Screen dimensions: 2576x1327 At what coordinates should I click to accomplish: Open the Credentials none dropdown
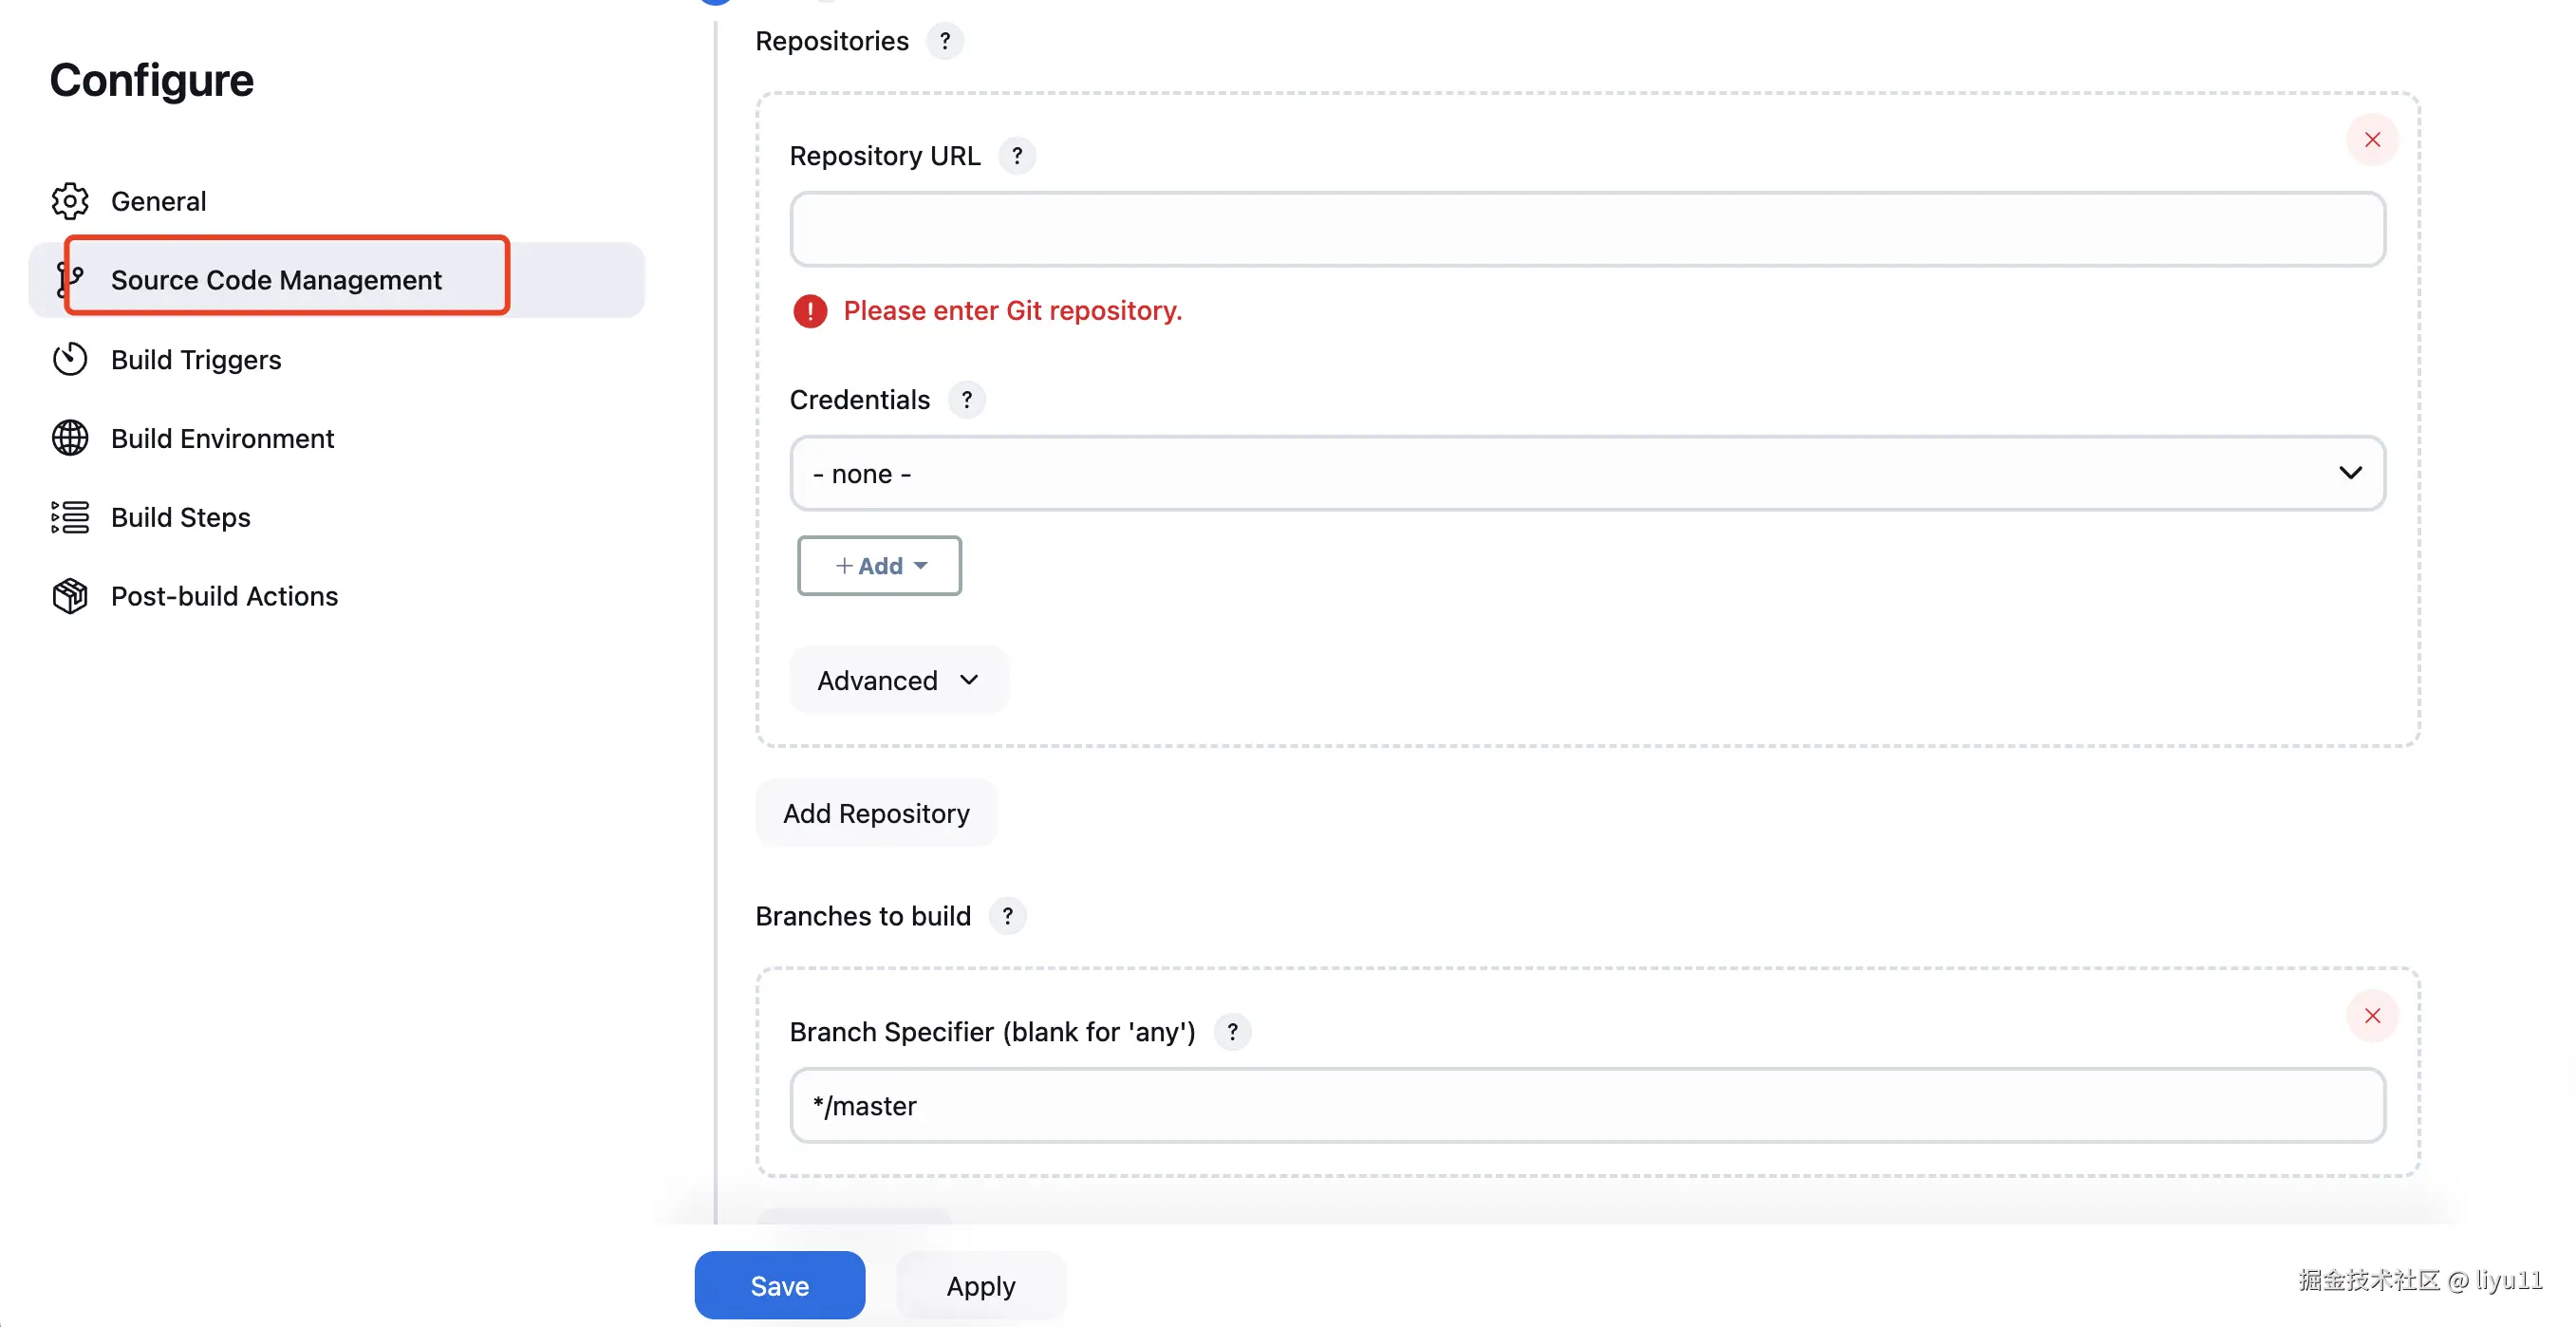[x=1587, y=473]
